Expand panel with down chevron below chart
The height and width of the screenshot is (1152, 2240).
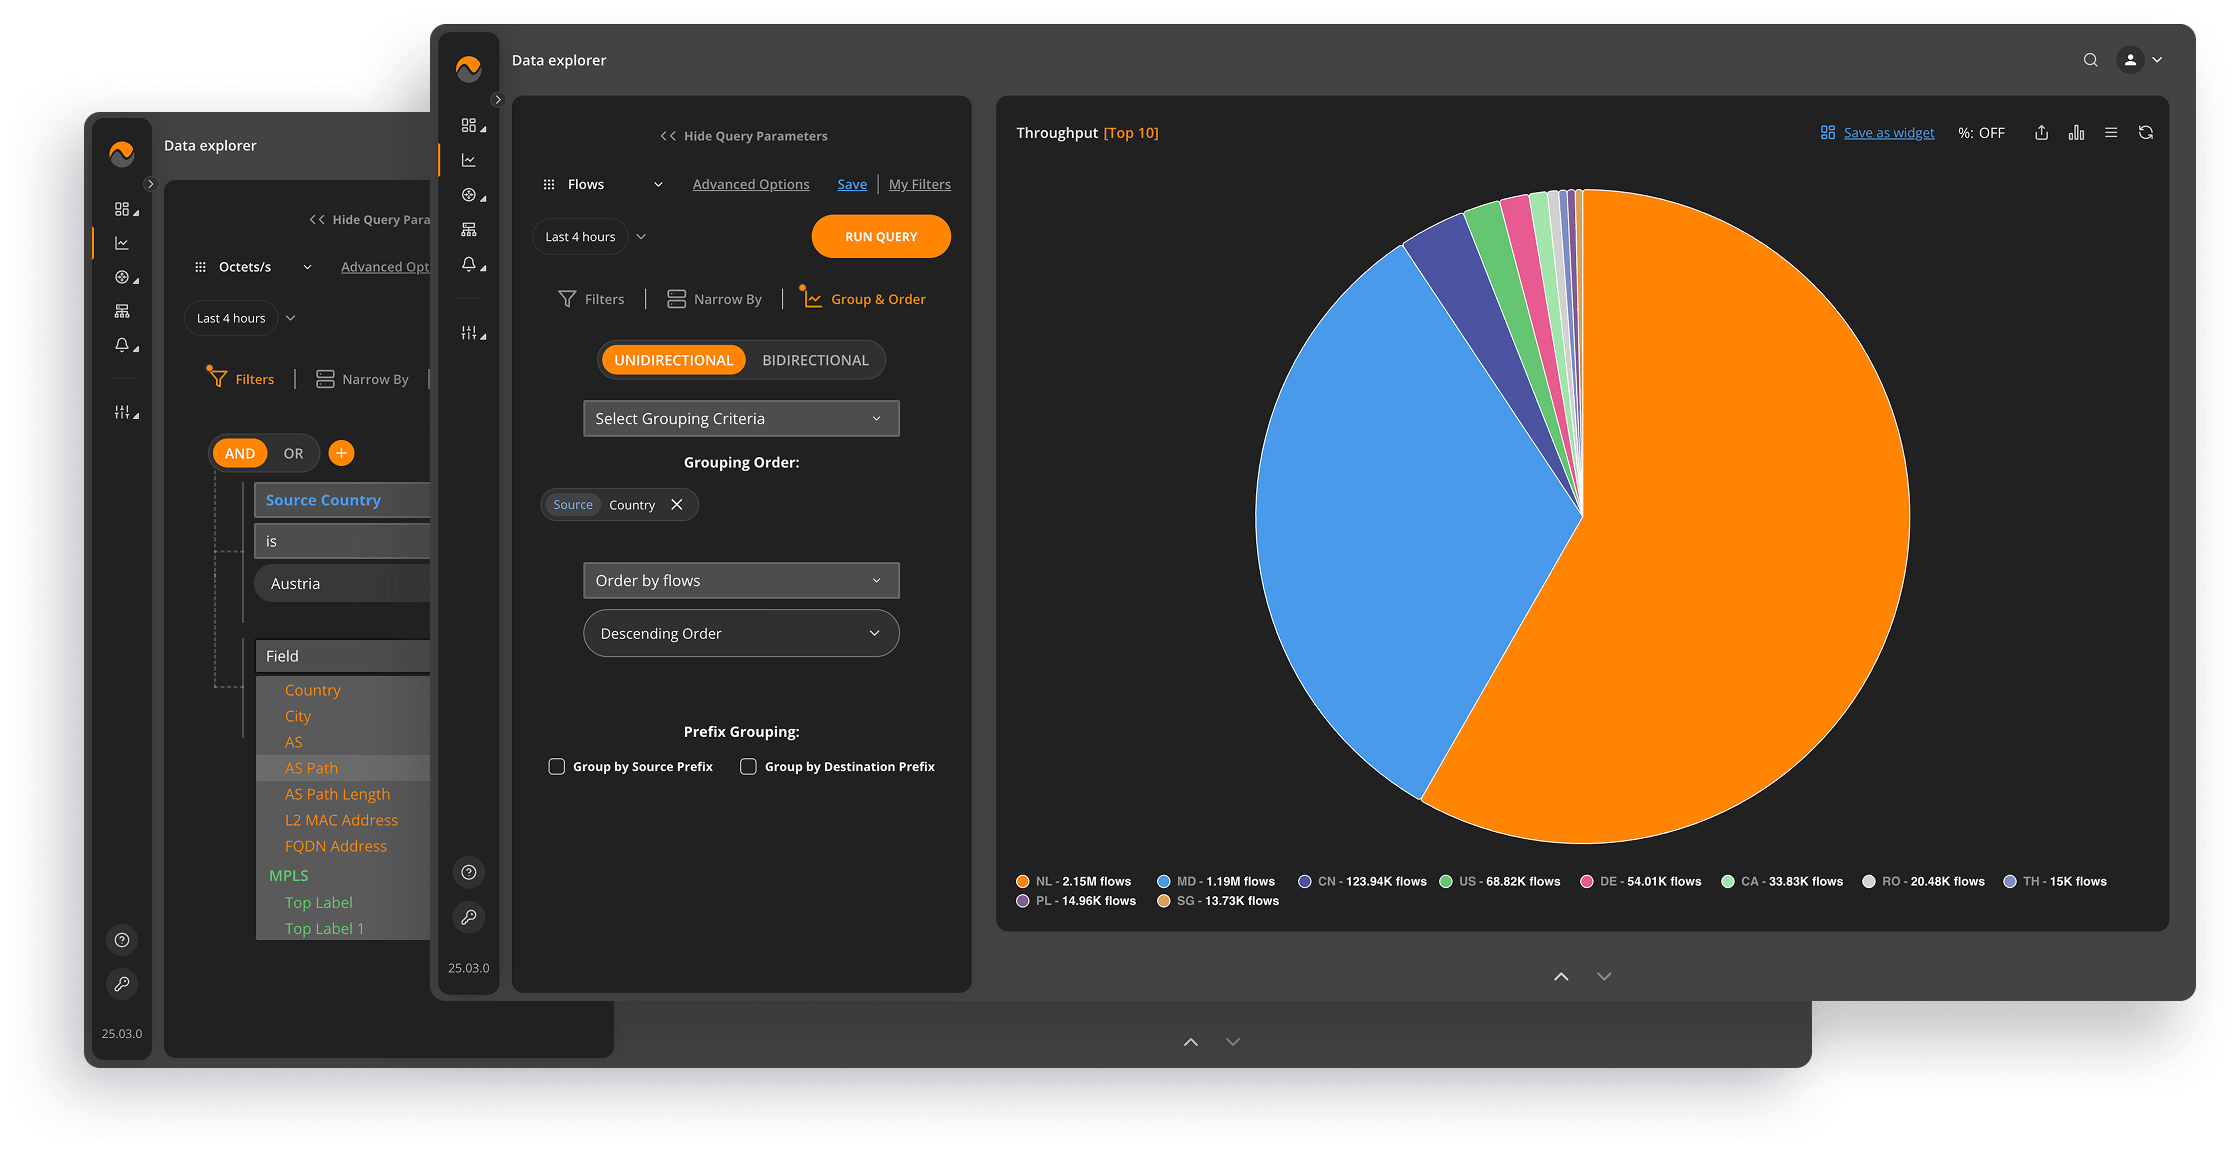1604,976
